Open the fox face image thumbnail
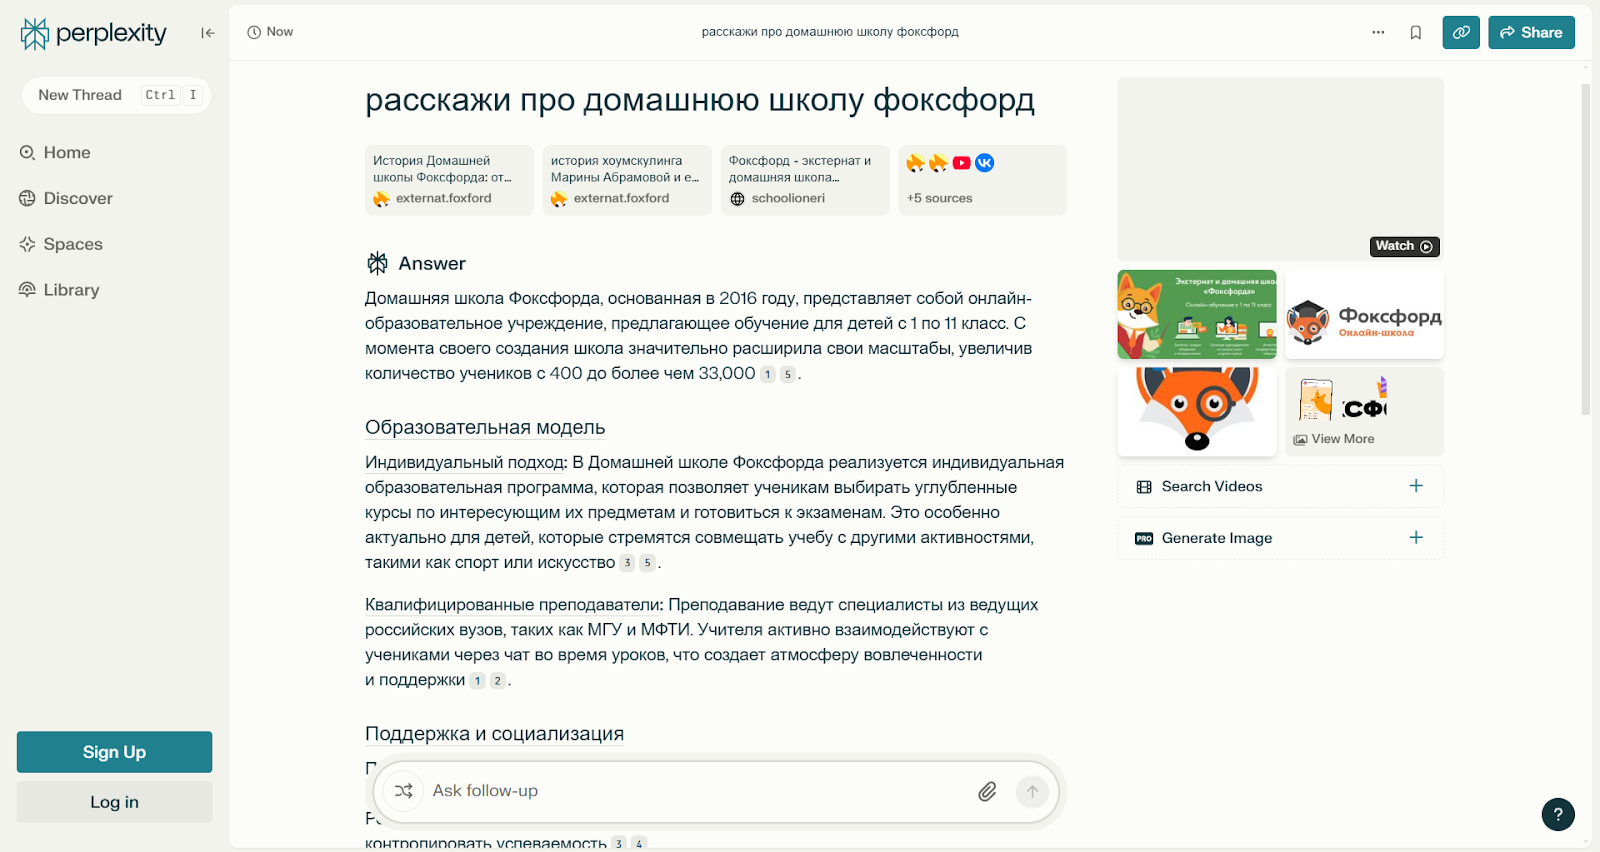1600x852 pixels. point(1197,411)
